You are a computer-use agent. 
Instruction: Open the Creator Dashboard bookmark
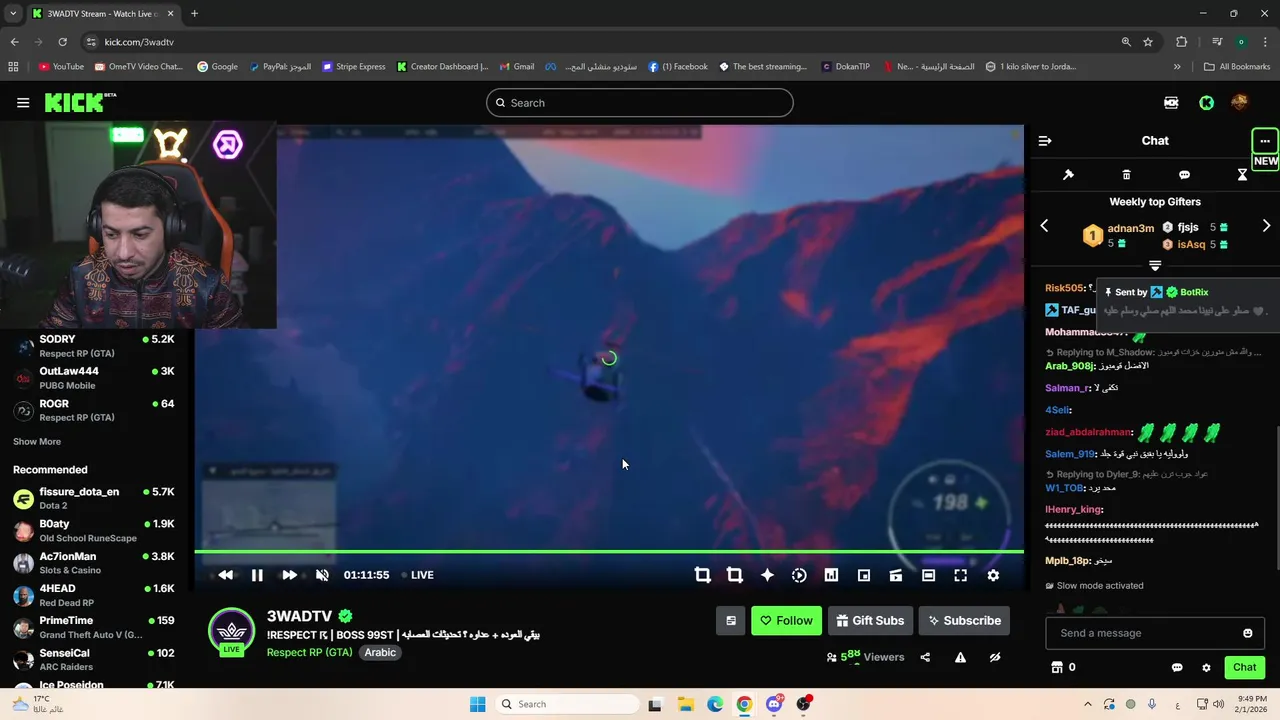pyautogui.click(x=442, y=67)
